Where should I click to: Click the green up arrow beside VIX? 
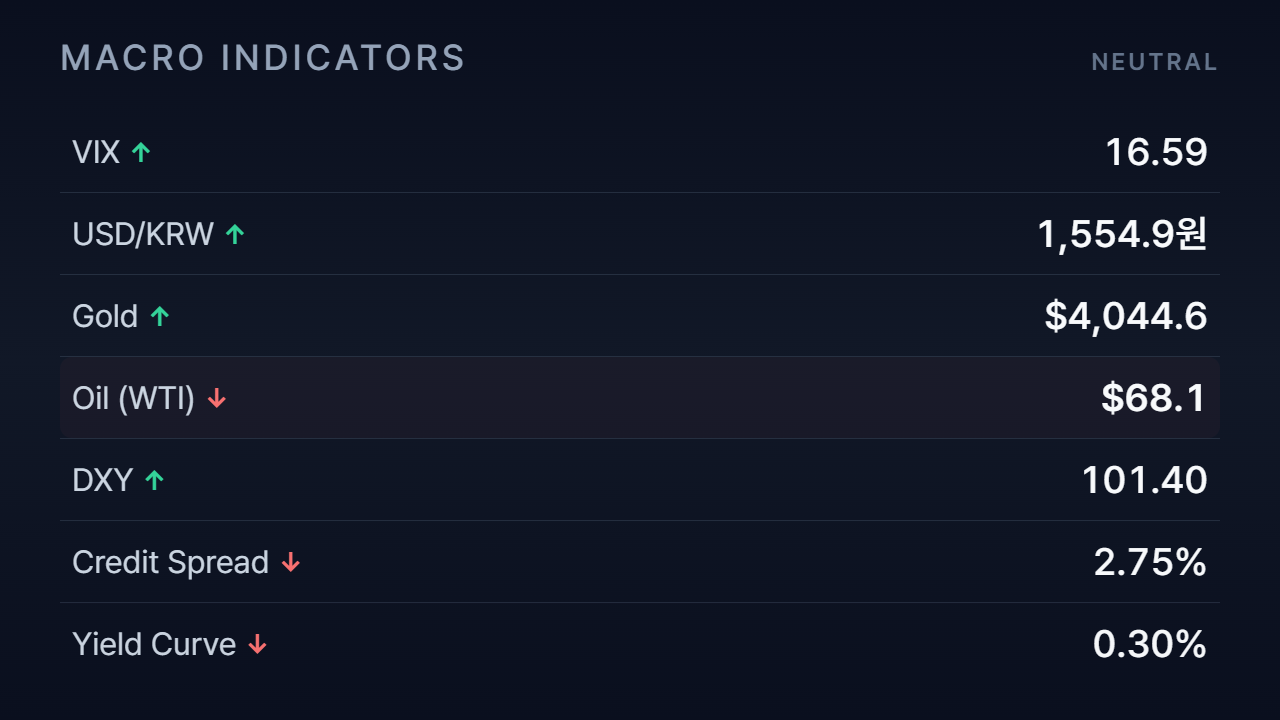click(141, 152)
